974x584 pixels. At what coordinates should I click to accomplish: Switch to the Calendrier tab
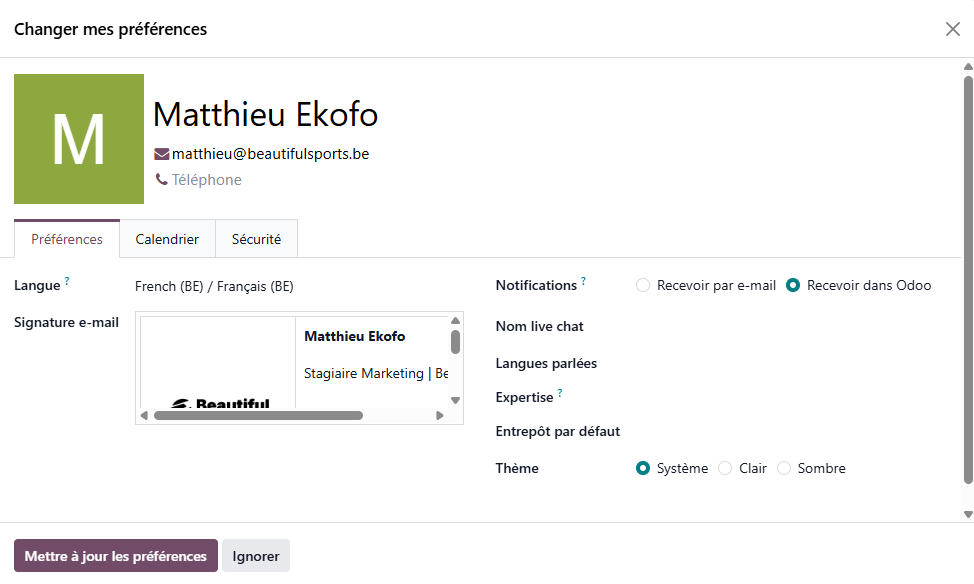pyautogui.click(x=167, y=239)
